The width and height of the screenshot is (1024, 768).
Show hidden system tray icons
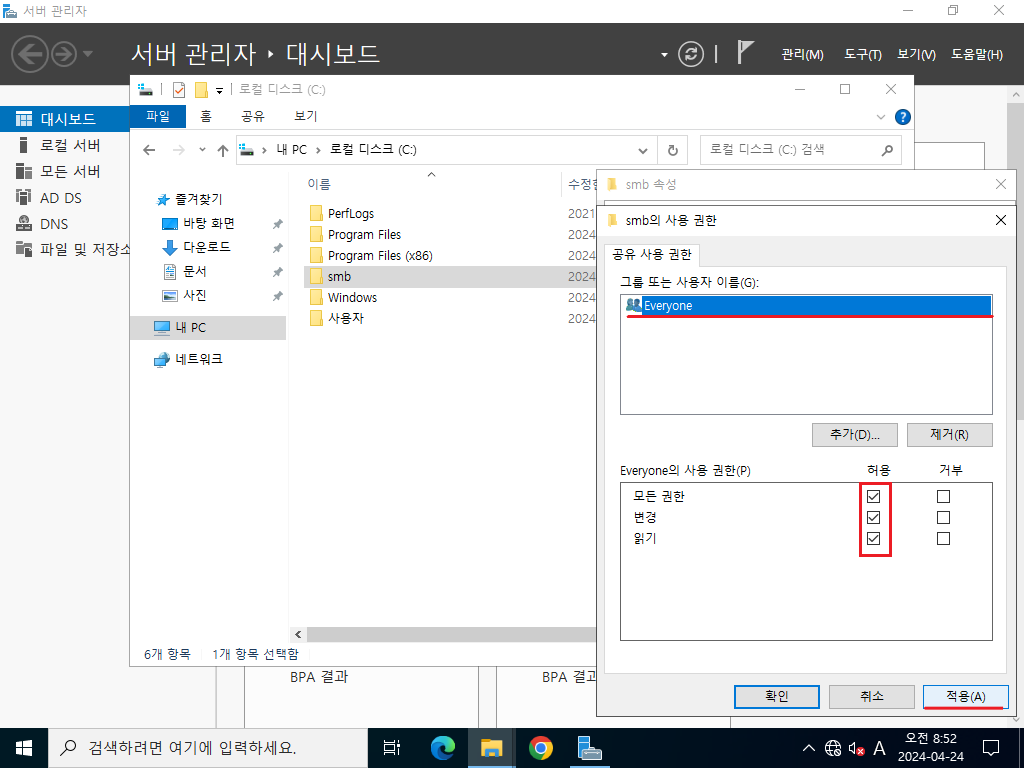pyautogui.click(x=808, y=748)
